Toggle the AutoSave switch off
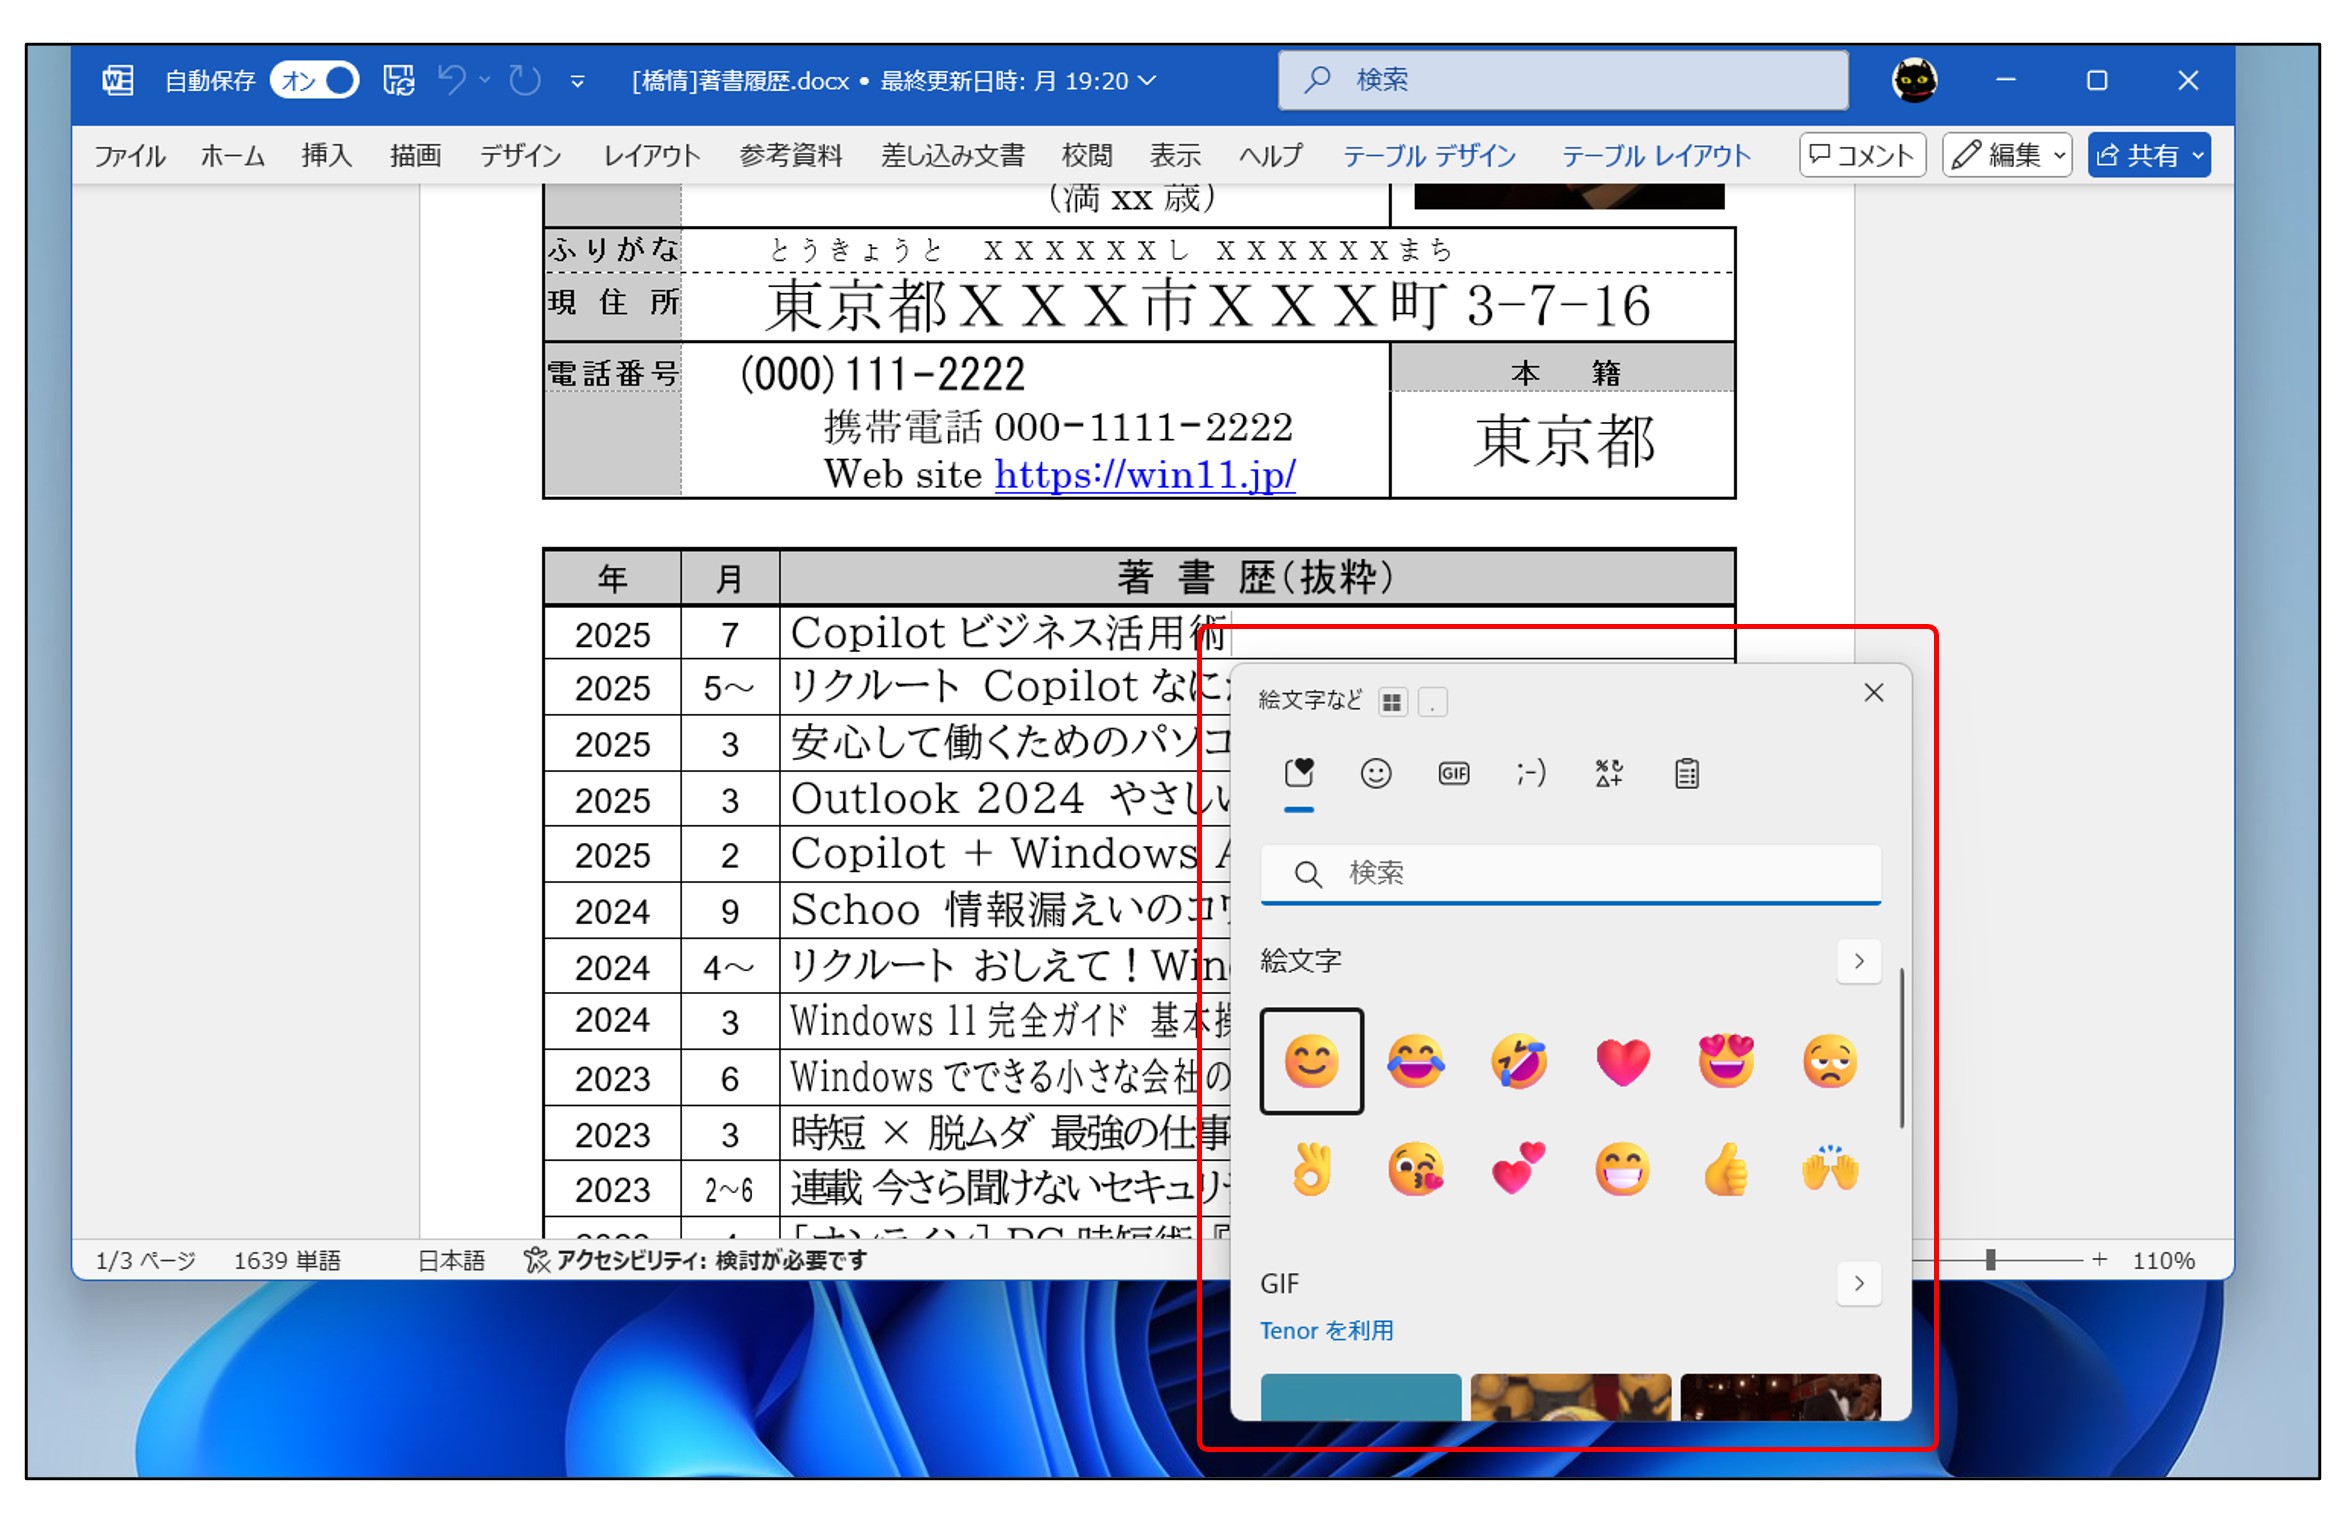 click(x=316, y=80)
